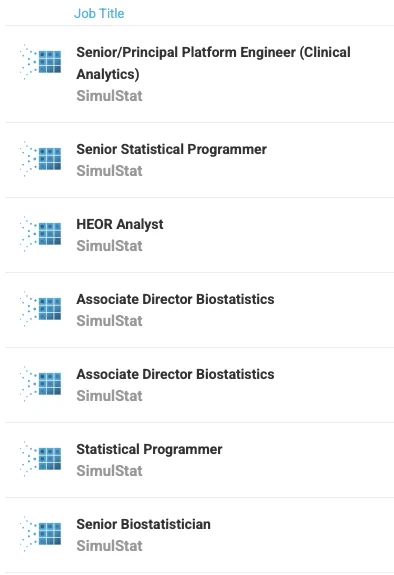Open the first Associate Director Biostatistics posting
The width and height of the screenshot is (394, 575).
pos(175,299)
